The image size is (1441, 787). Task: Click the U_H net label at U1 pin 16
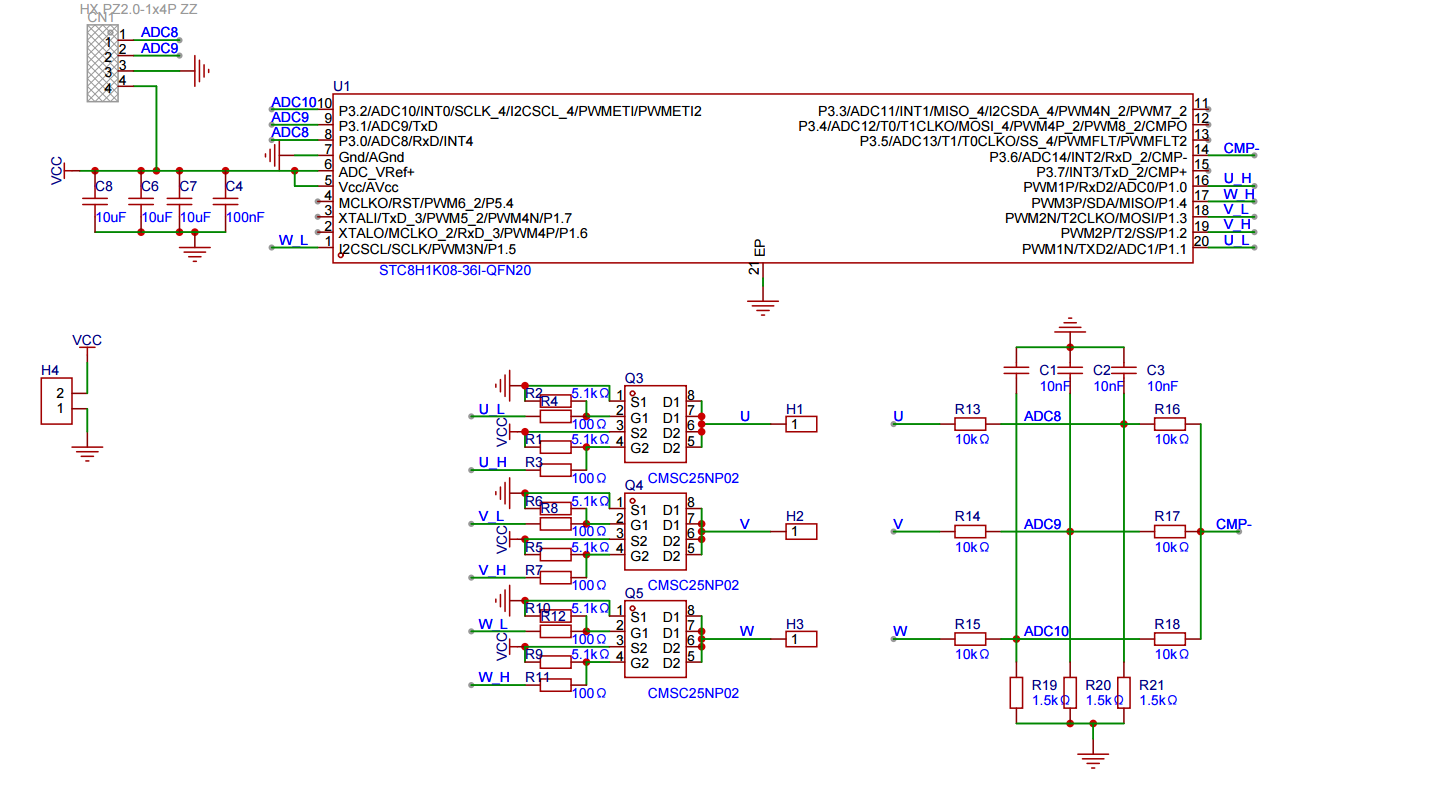[x=1238, y=179]
